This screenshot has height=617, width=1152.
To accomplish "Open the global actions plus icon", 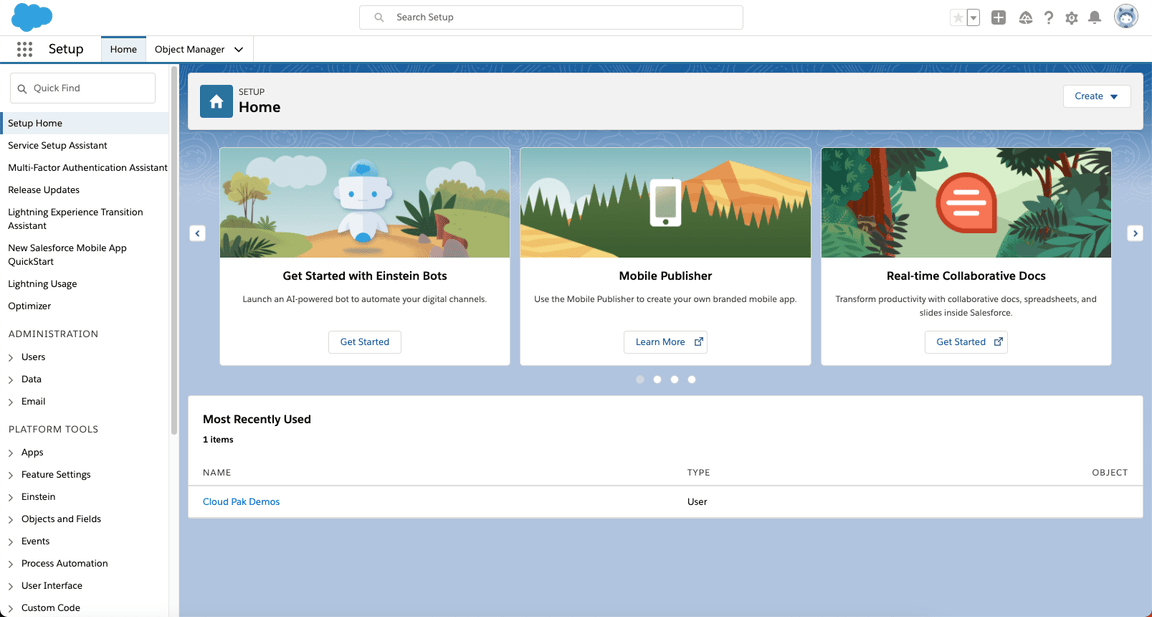I will click(x=998, y=18).
